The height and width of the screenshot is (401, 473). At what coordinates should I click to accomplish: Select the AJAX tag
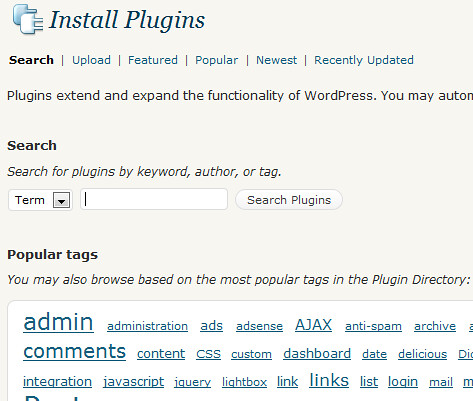click(313, 325)
